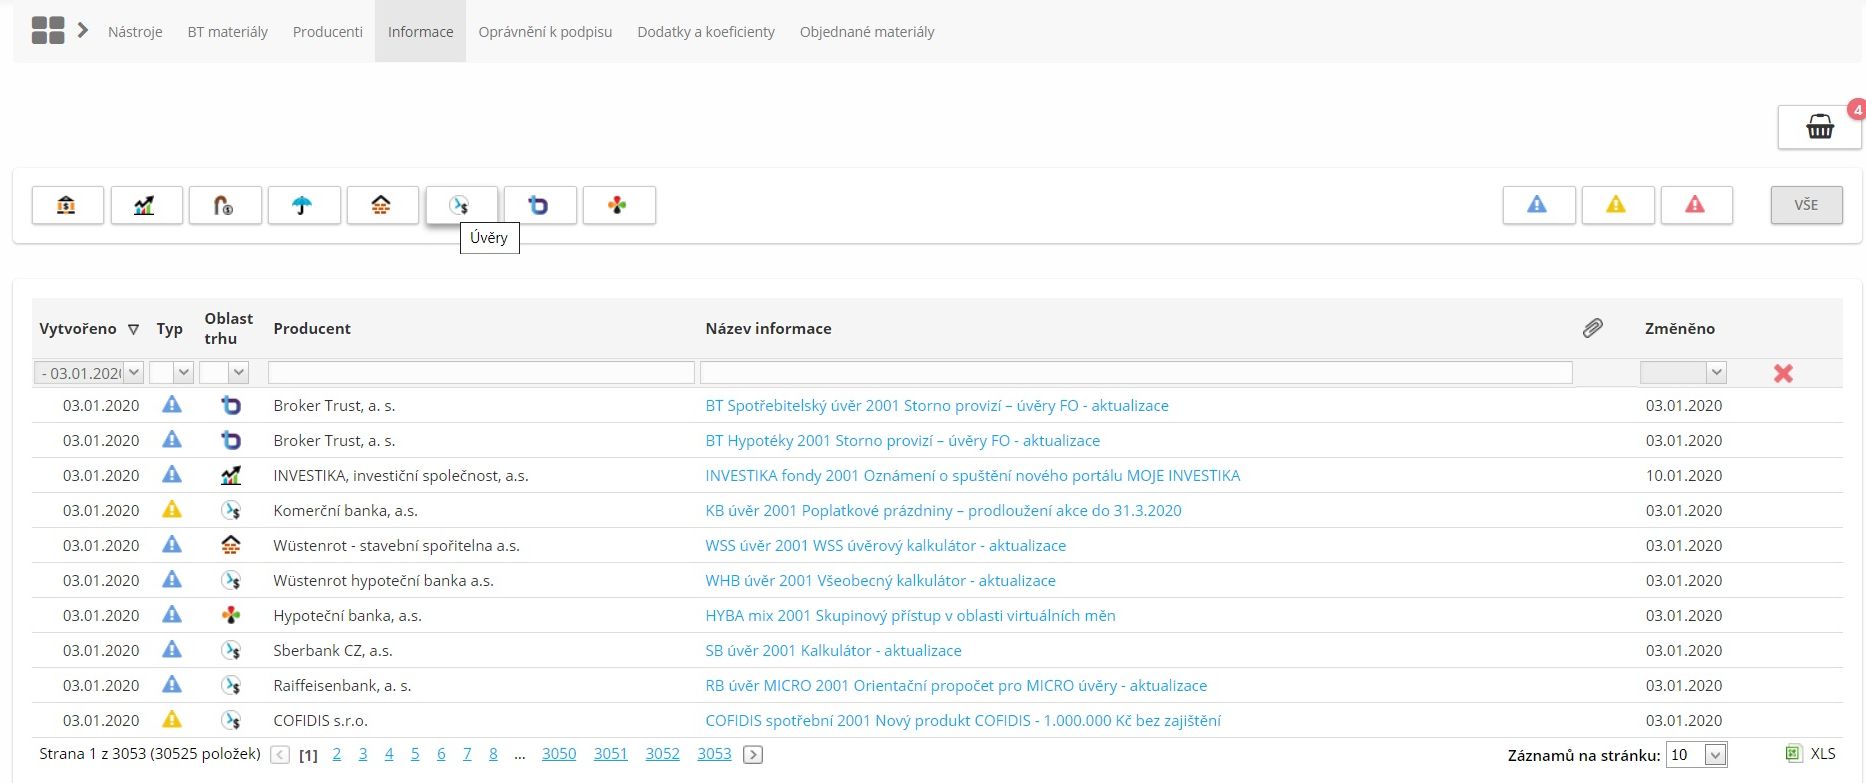
Task: Click the blue type icon for INVESTIKA row
Action: [172, 475]
